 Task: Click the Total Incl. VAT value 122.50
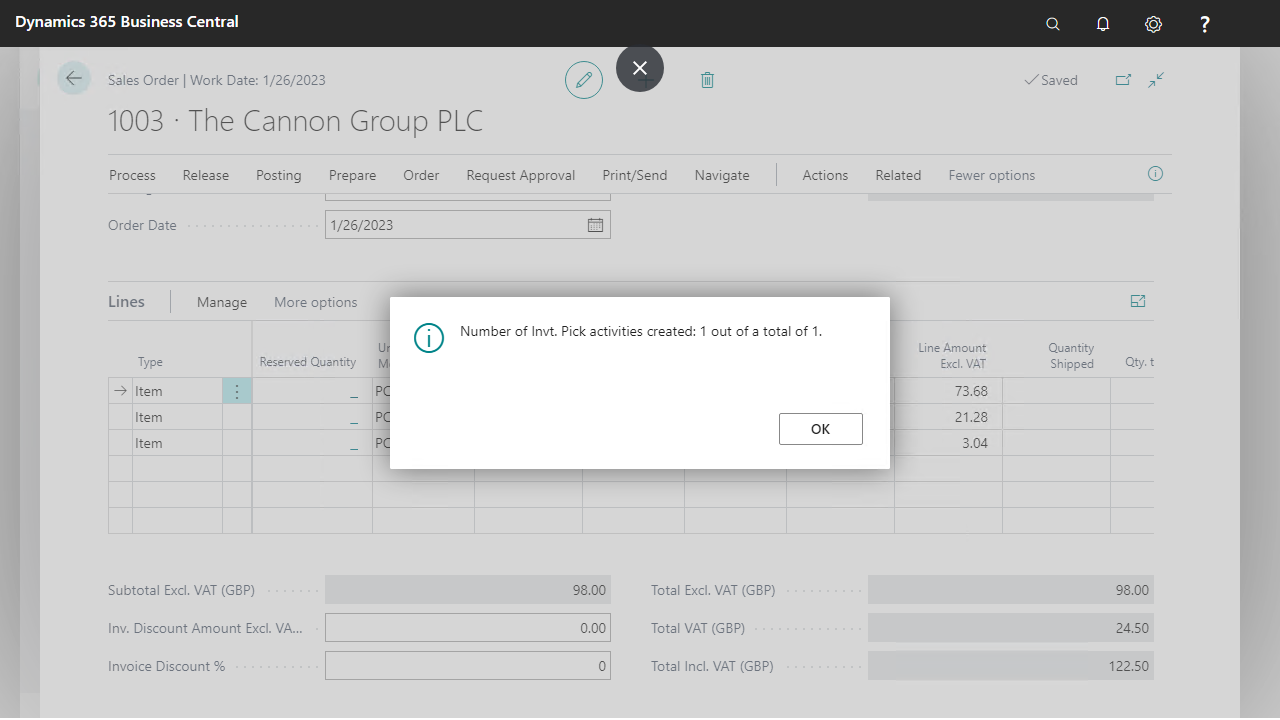[1011, 666]
